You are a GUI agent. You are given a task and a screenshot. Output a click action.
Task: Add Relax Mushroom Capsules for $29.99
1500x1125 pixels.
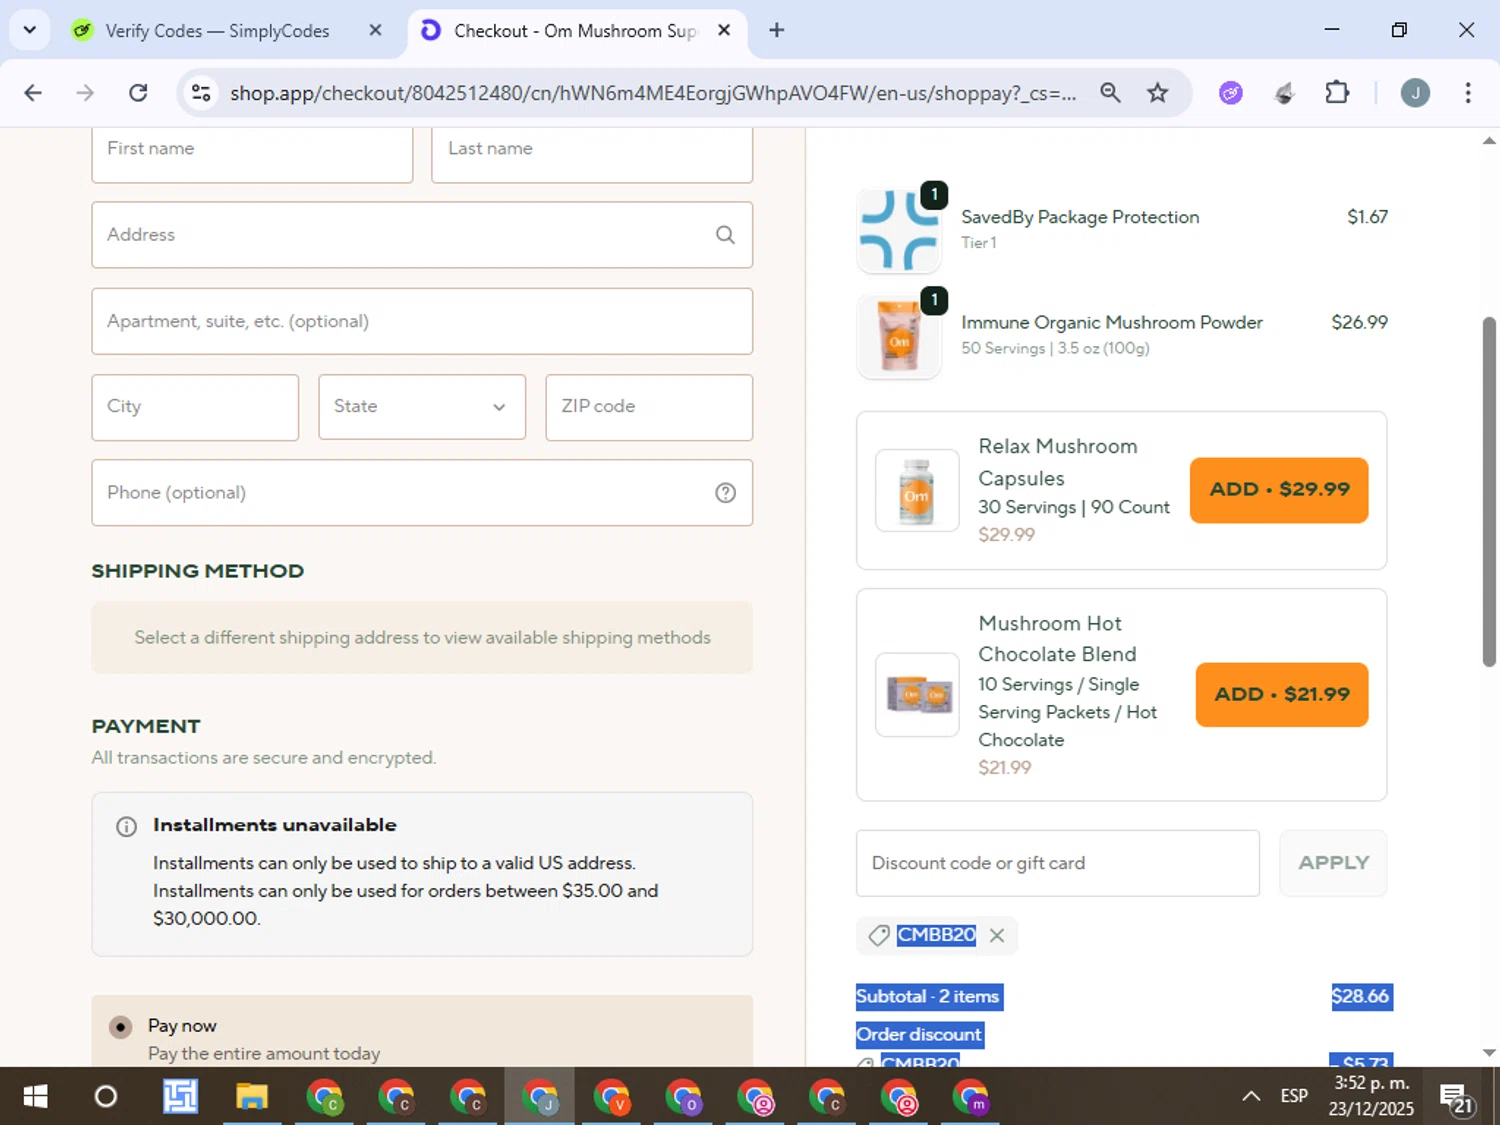1279,490
